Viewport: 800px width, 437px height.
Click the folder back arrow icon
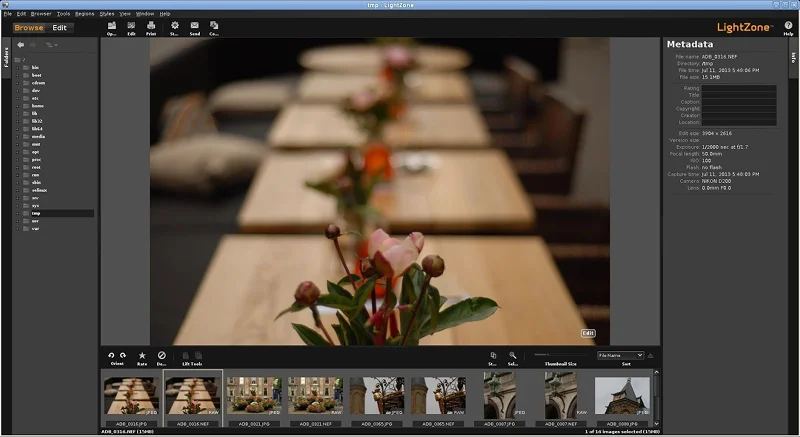tap(21, 45)
